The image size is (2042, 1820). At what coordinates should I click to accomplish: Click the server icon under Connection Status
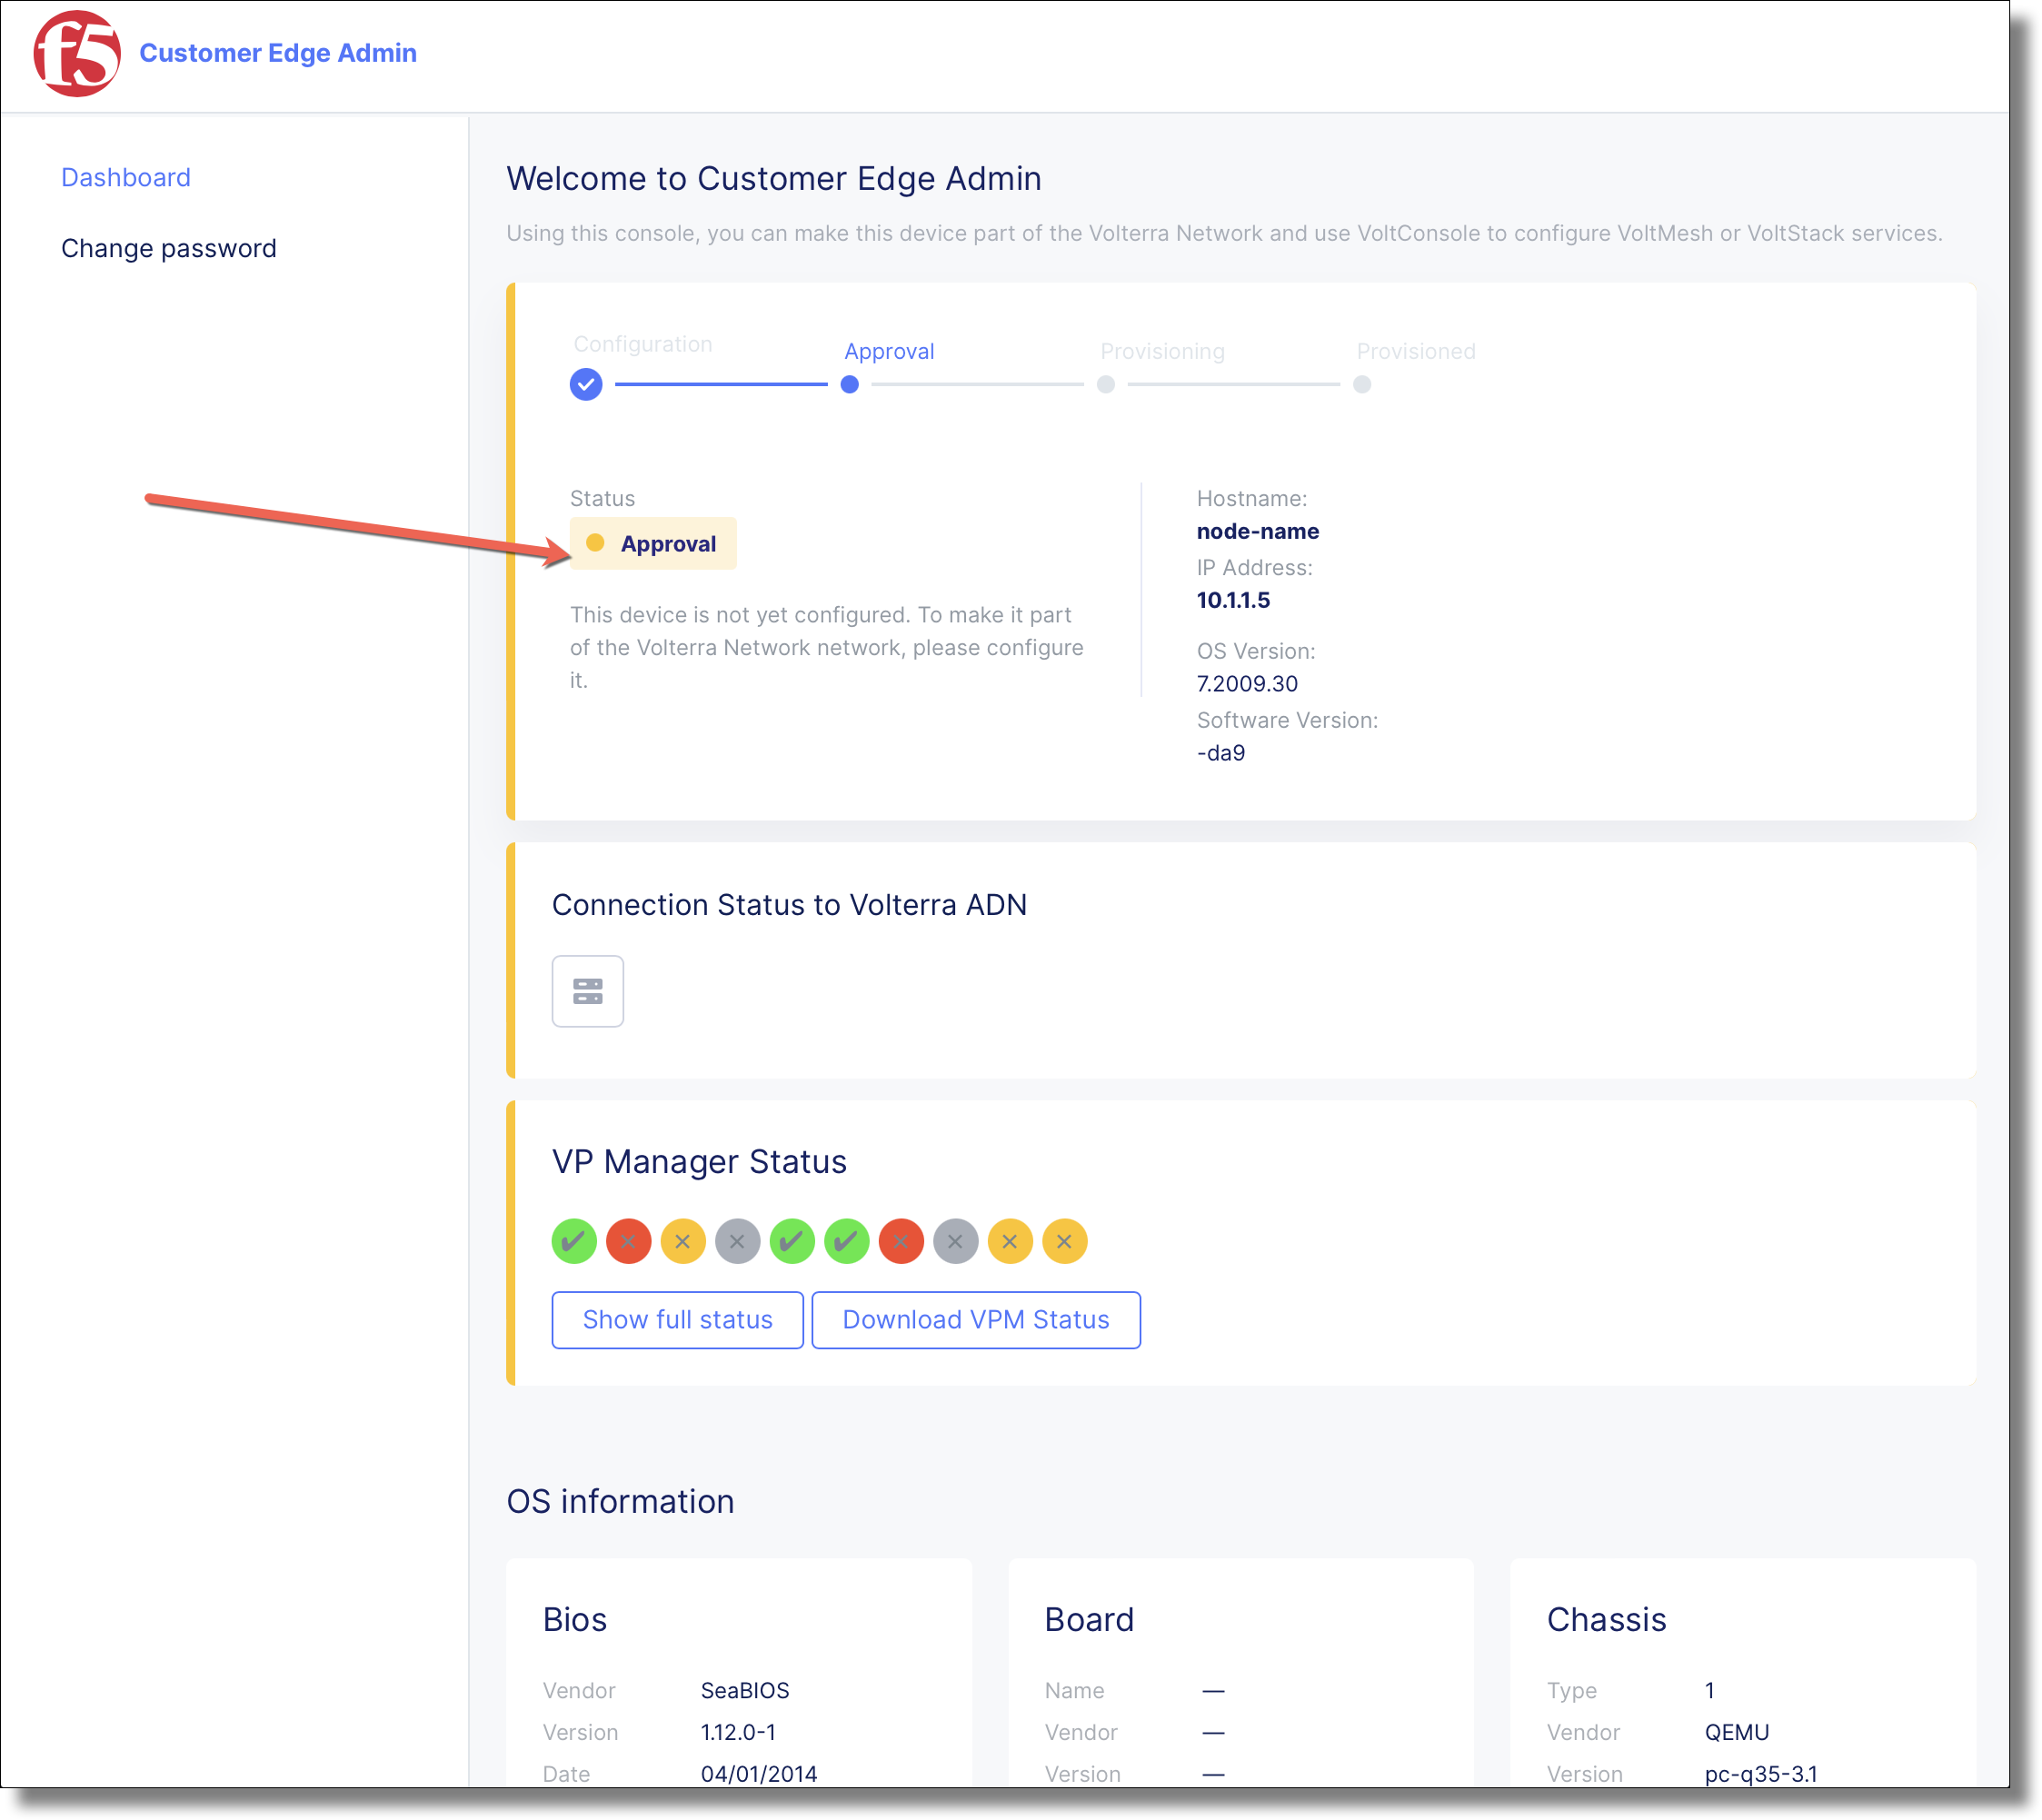[x=588, y=991]
